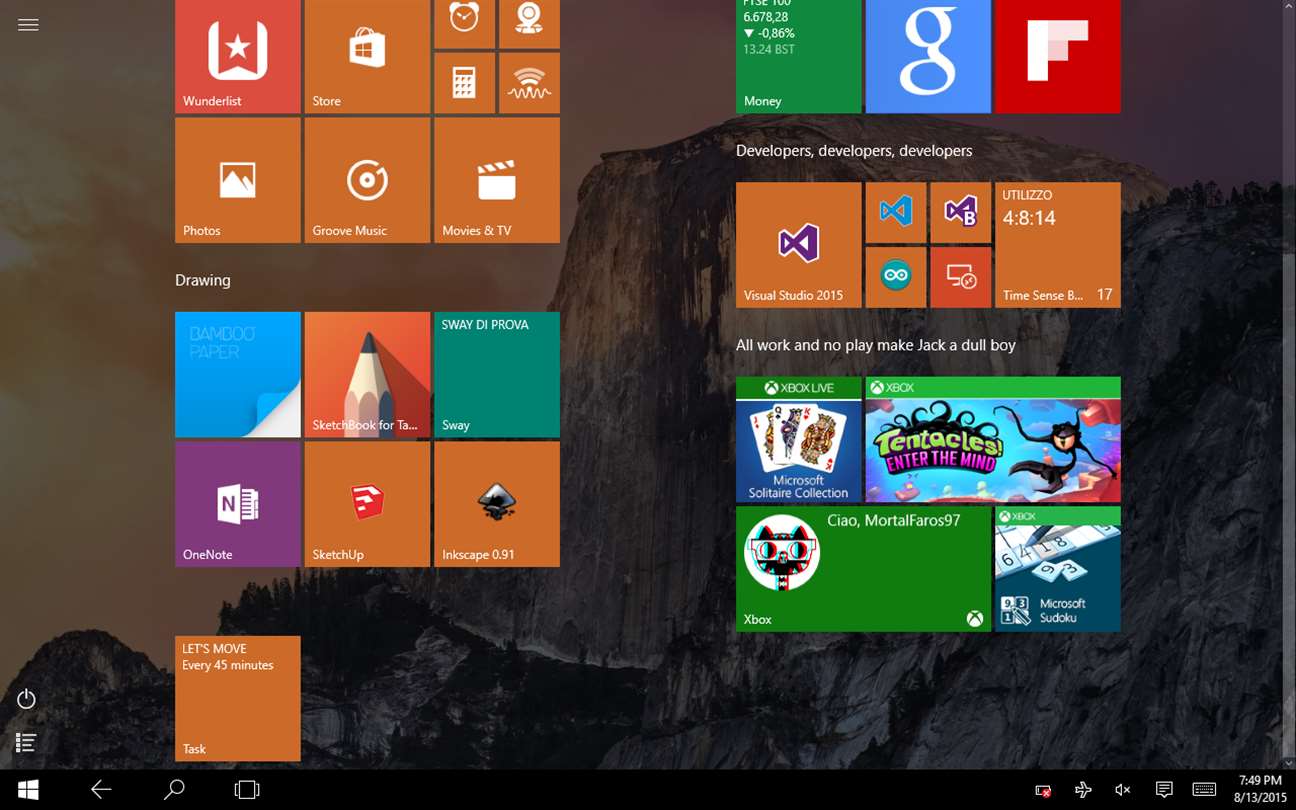Open the Store tile

coord(367,56)
